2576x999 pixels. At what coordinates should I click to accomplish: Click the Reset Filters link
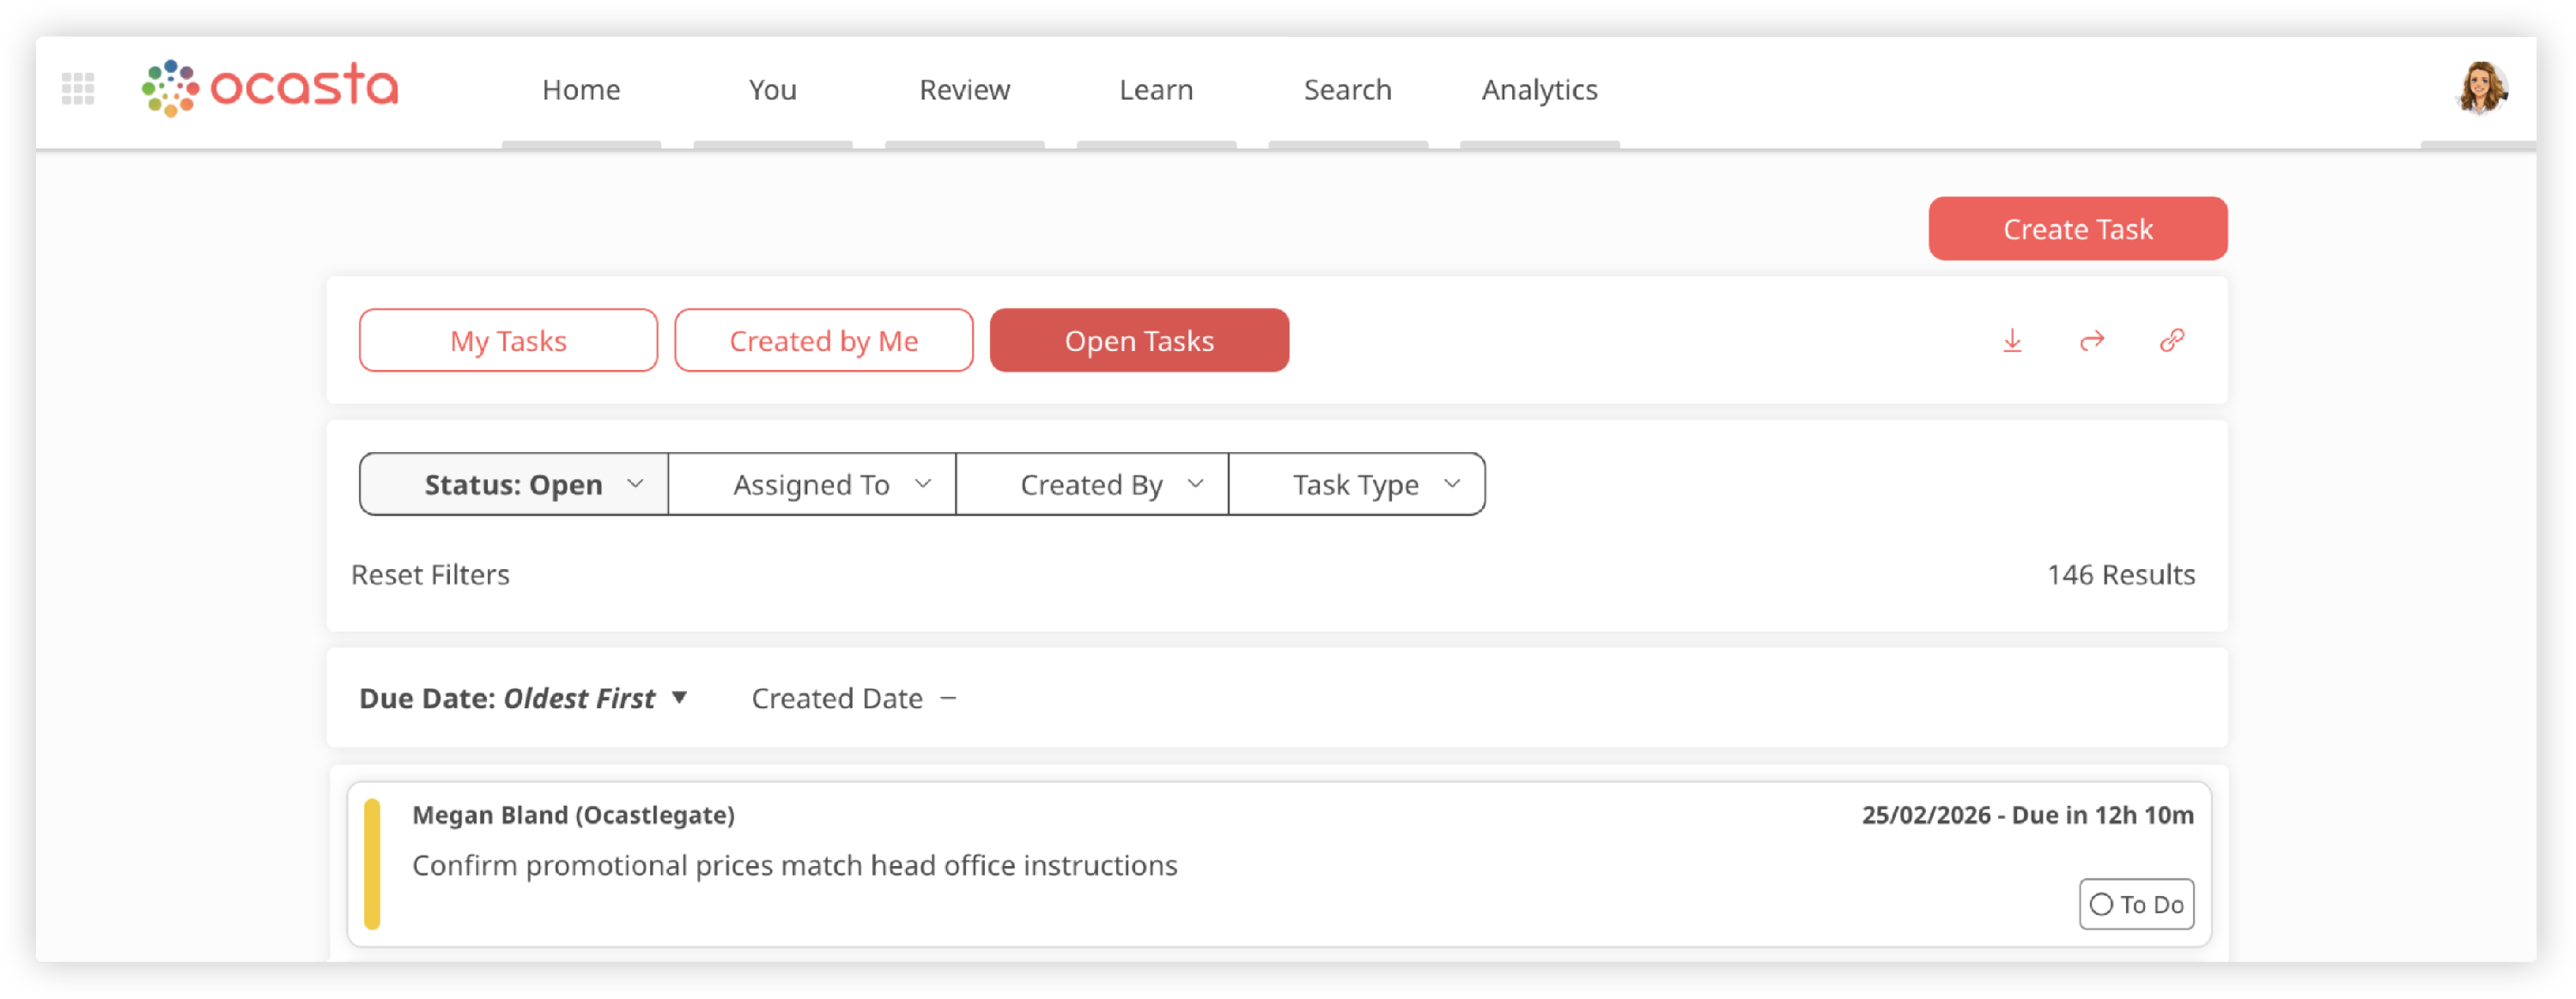430,575
